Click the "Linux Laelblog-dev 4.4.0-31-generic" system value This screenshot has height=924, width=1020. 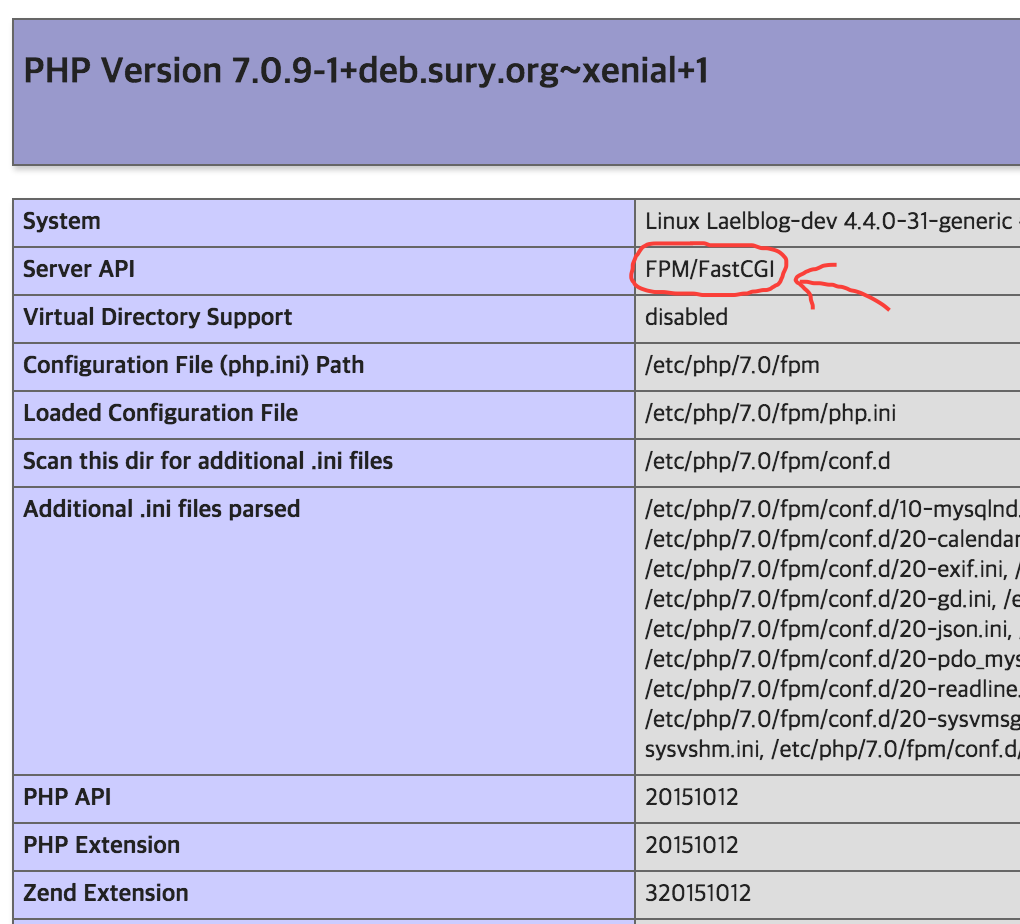coord(829,221)
